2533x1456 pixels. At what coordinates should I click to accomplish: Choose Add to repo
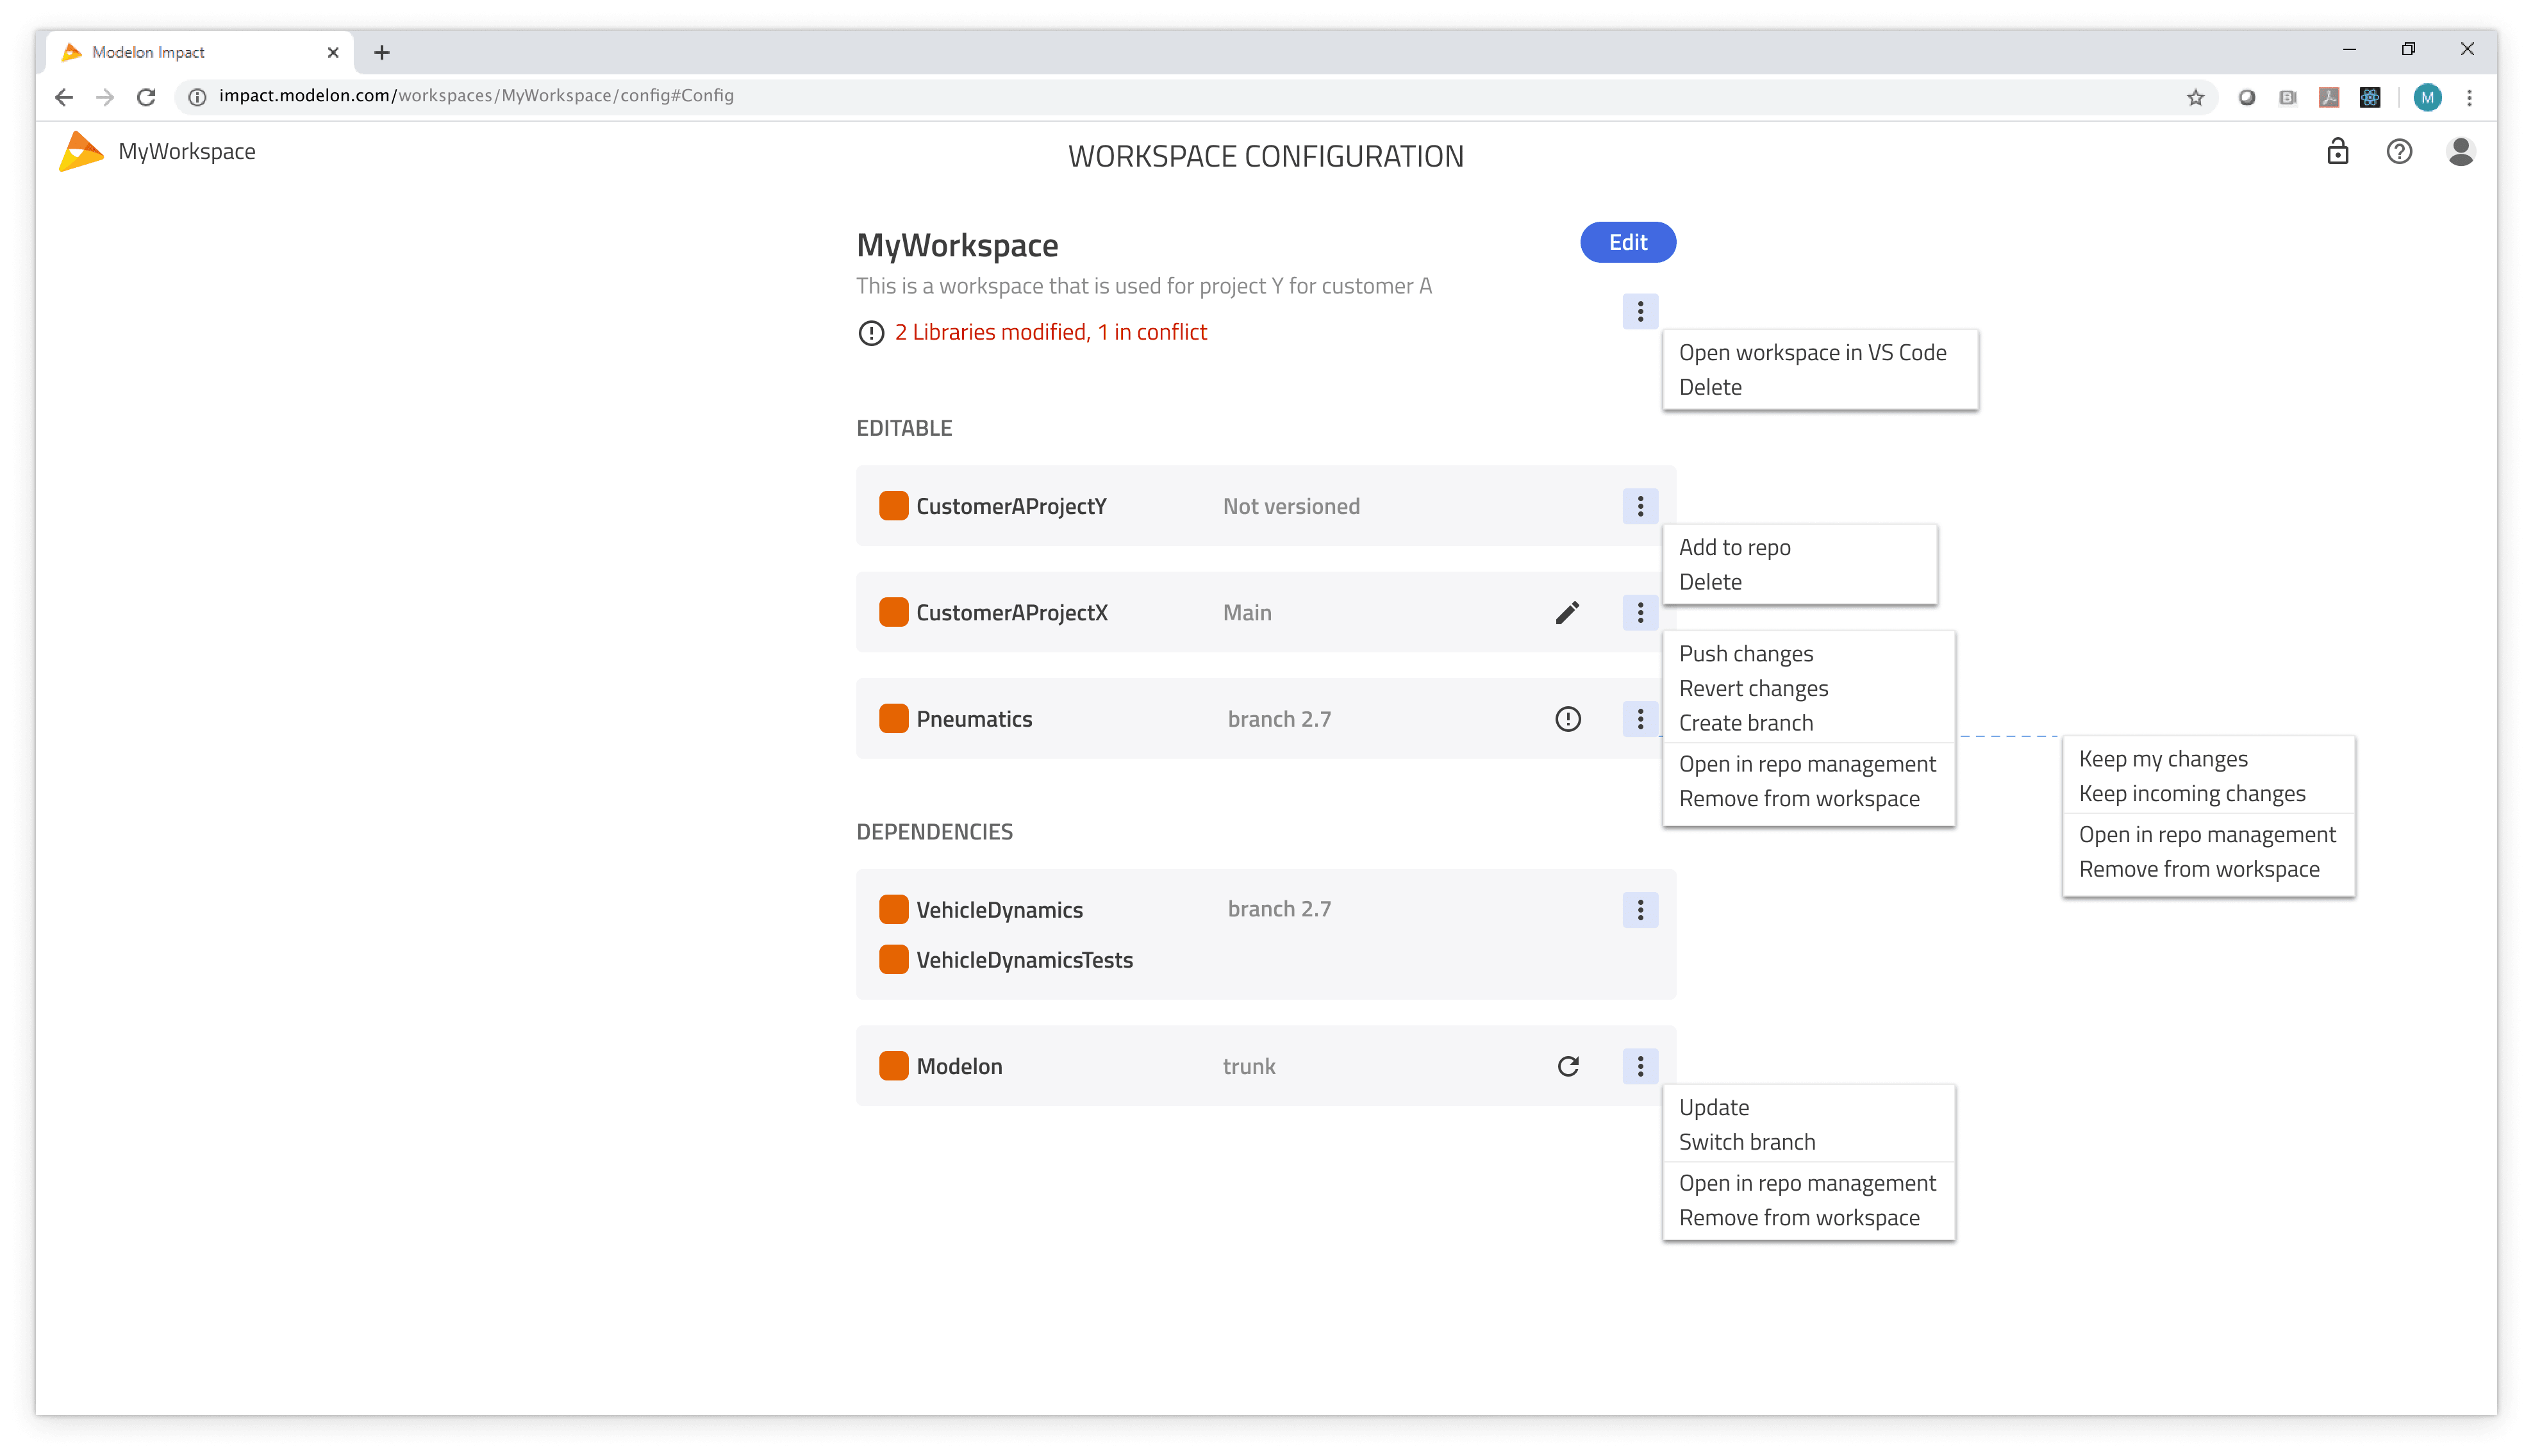pos(1734,547)
